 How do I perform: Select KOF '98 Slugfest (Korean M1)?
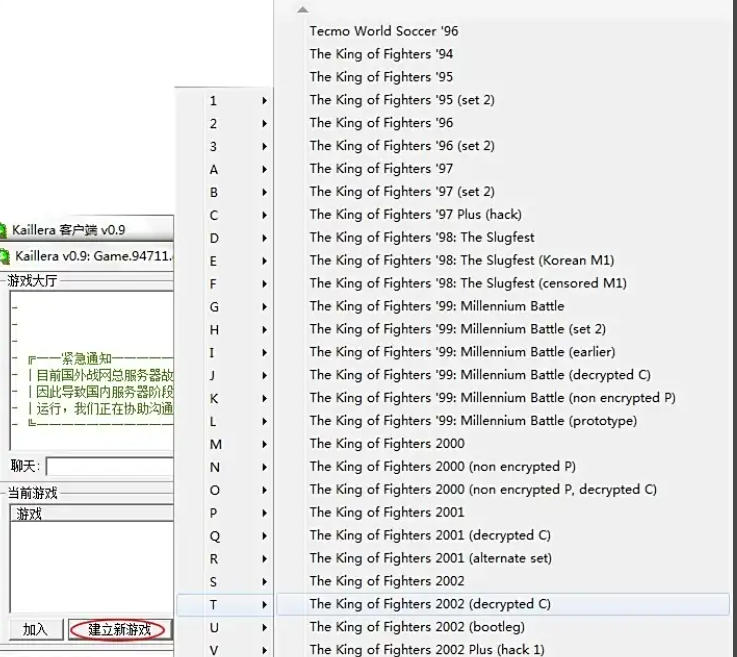point(503,260)
